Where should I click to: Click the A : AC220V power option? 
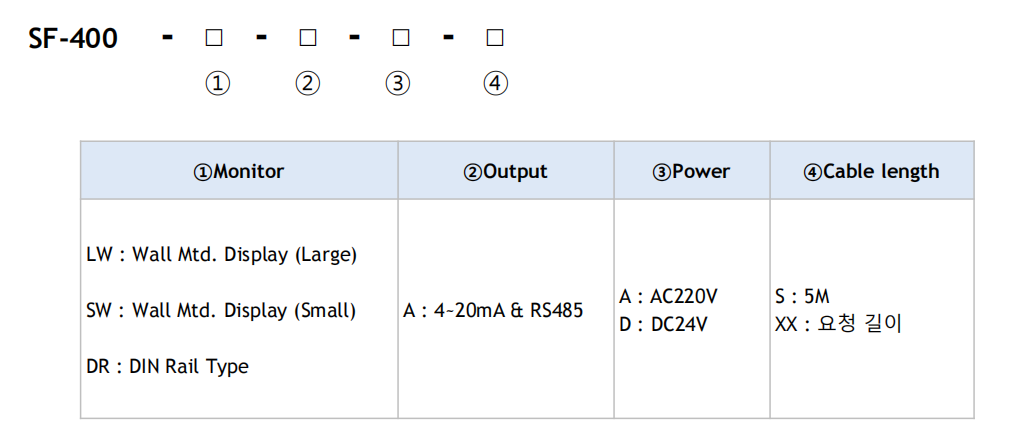(x=668, y=297)
